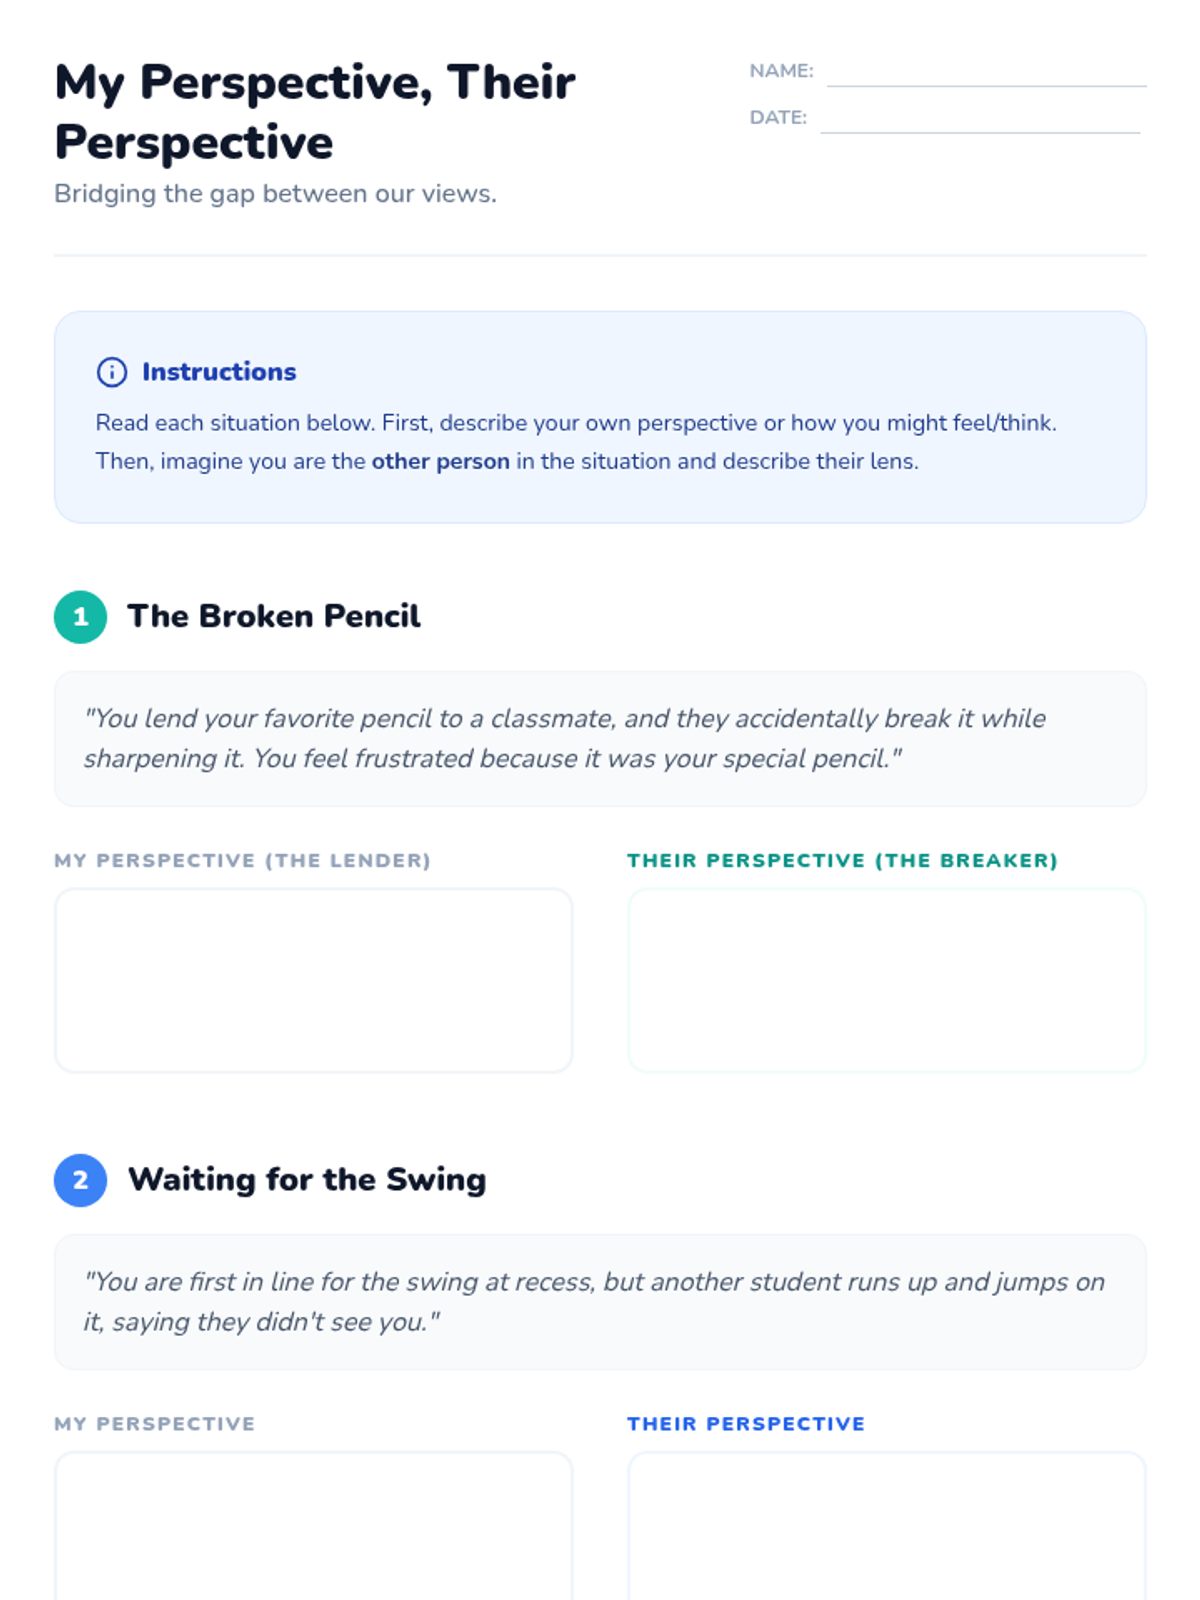Click the Instructions info icon
Screen dimensions: 1200x1600
pos(111,372)
